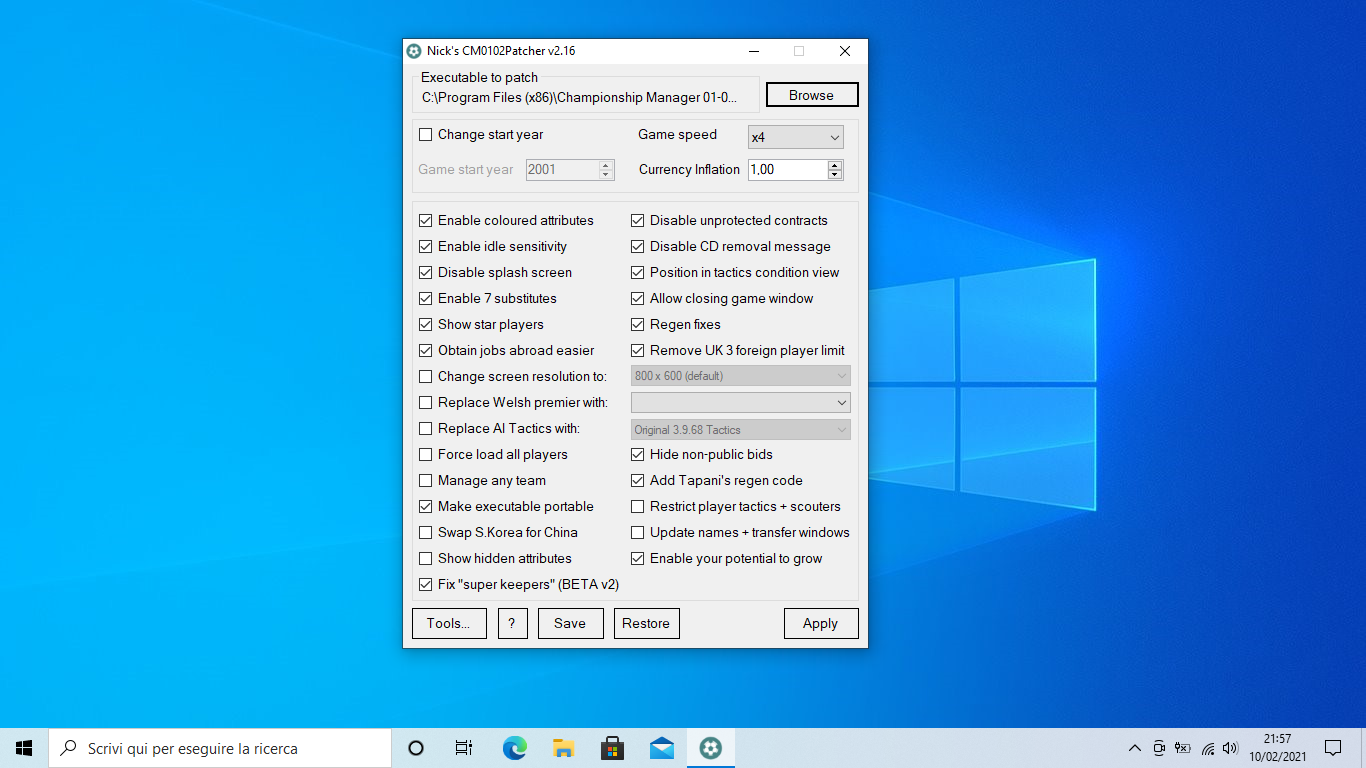Click the Apply button

[x=821, y=623]
